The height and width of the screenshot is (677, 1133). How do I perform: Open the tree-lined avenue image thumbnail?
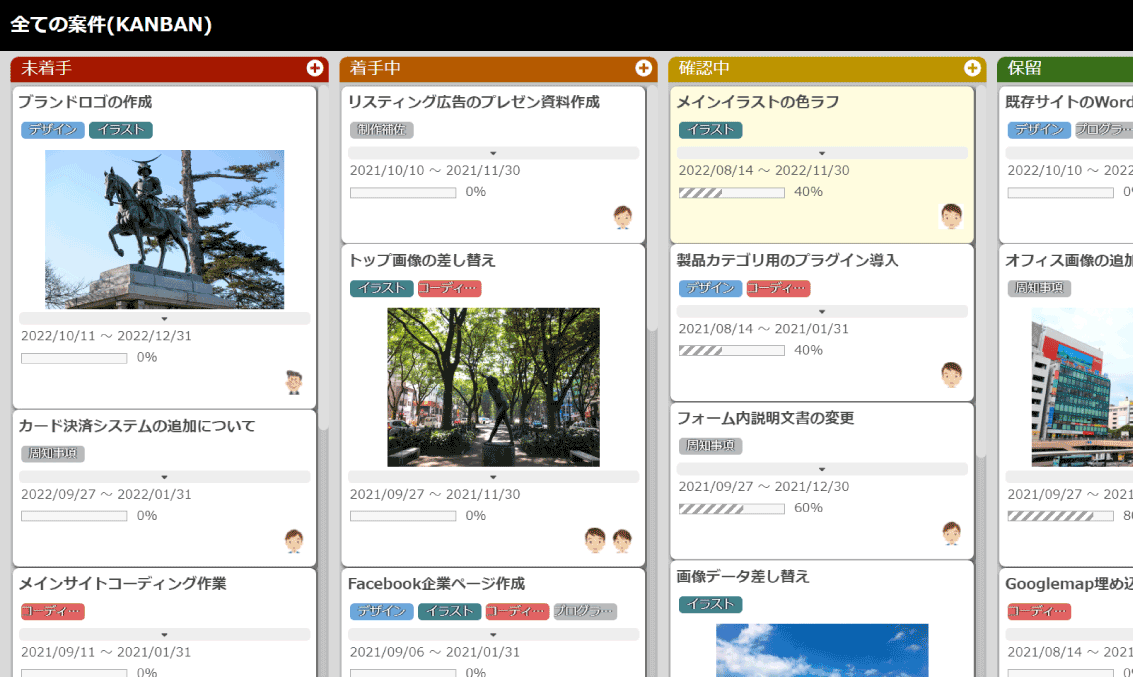click(494, 387)
